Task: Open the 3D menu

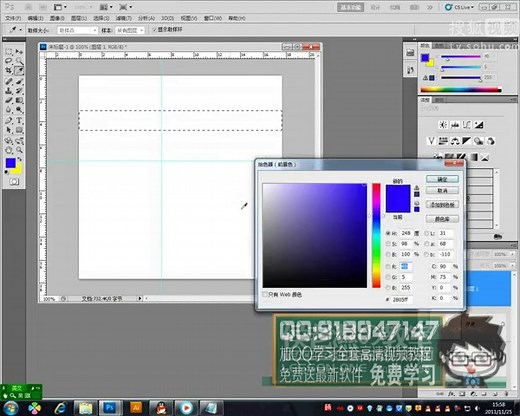Action: pos(168,18)
